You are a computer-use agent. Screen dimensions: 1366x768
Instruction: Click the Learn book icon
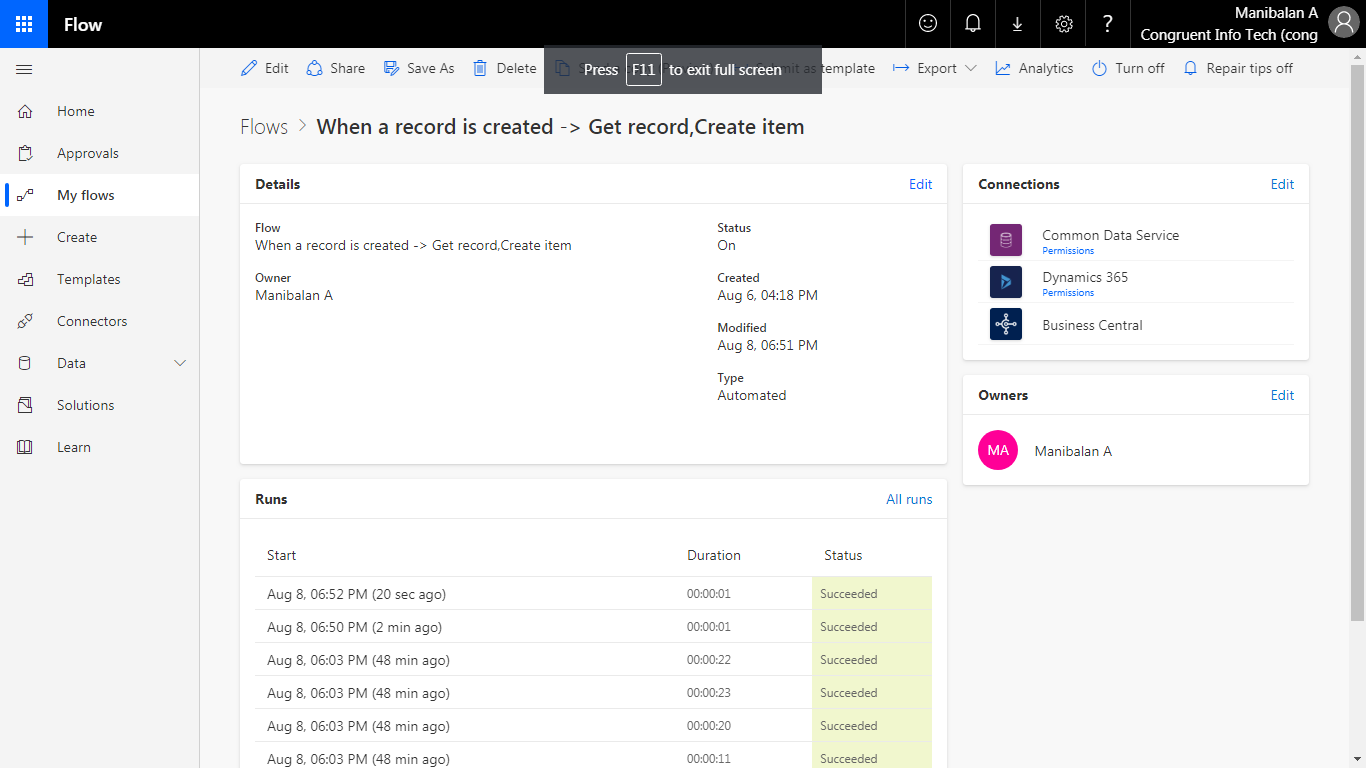[x=25, y=447]
